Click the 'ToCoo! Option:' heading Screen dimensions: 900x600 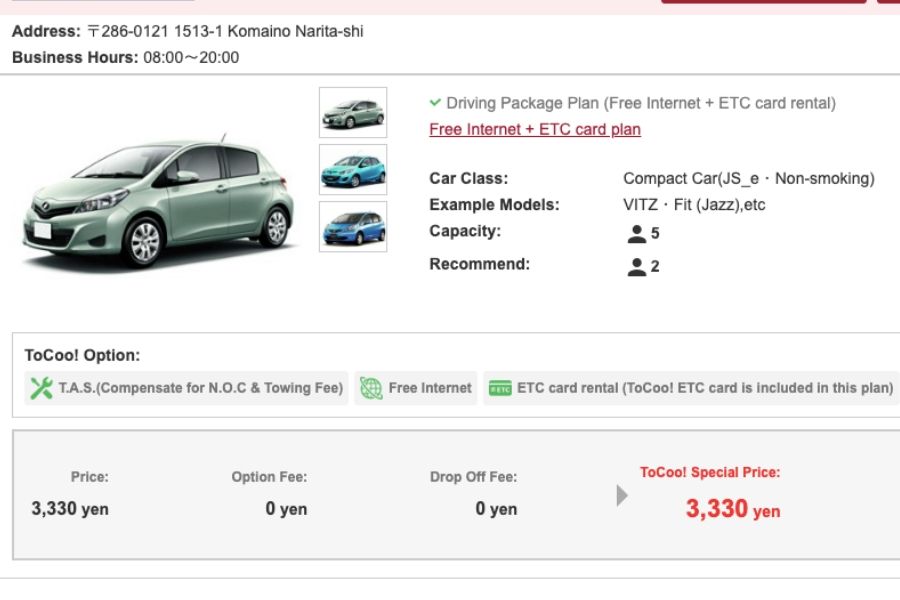[x=82, y=355]
